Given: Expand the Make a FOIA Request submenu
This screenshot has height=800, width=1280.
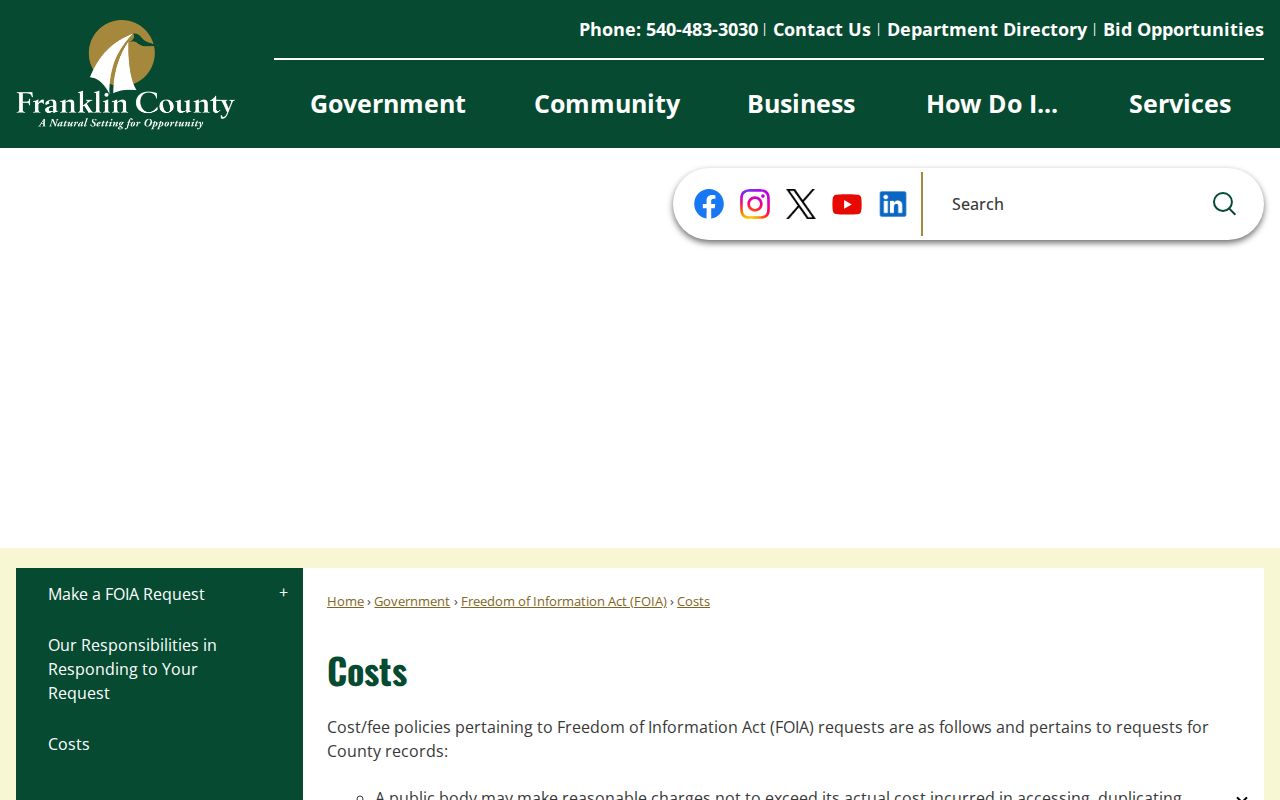Looking at the screenshot, I should point(283,593).
